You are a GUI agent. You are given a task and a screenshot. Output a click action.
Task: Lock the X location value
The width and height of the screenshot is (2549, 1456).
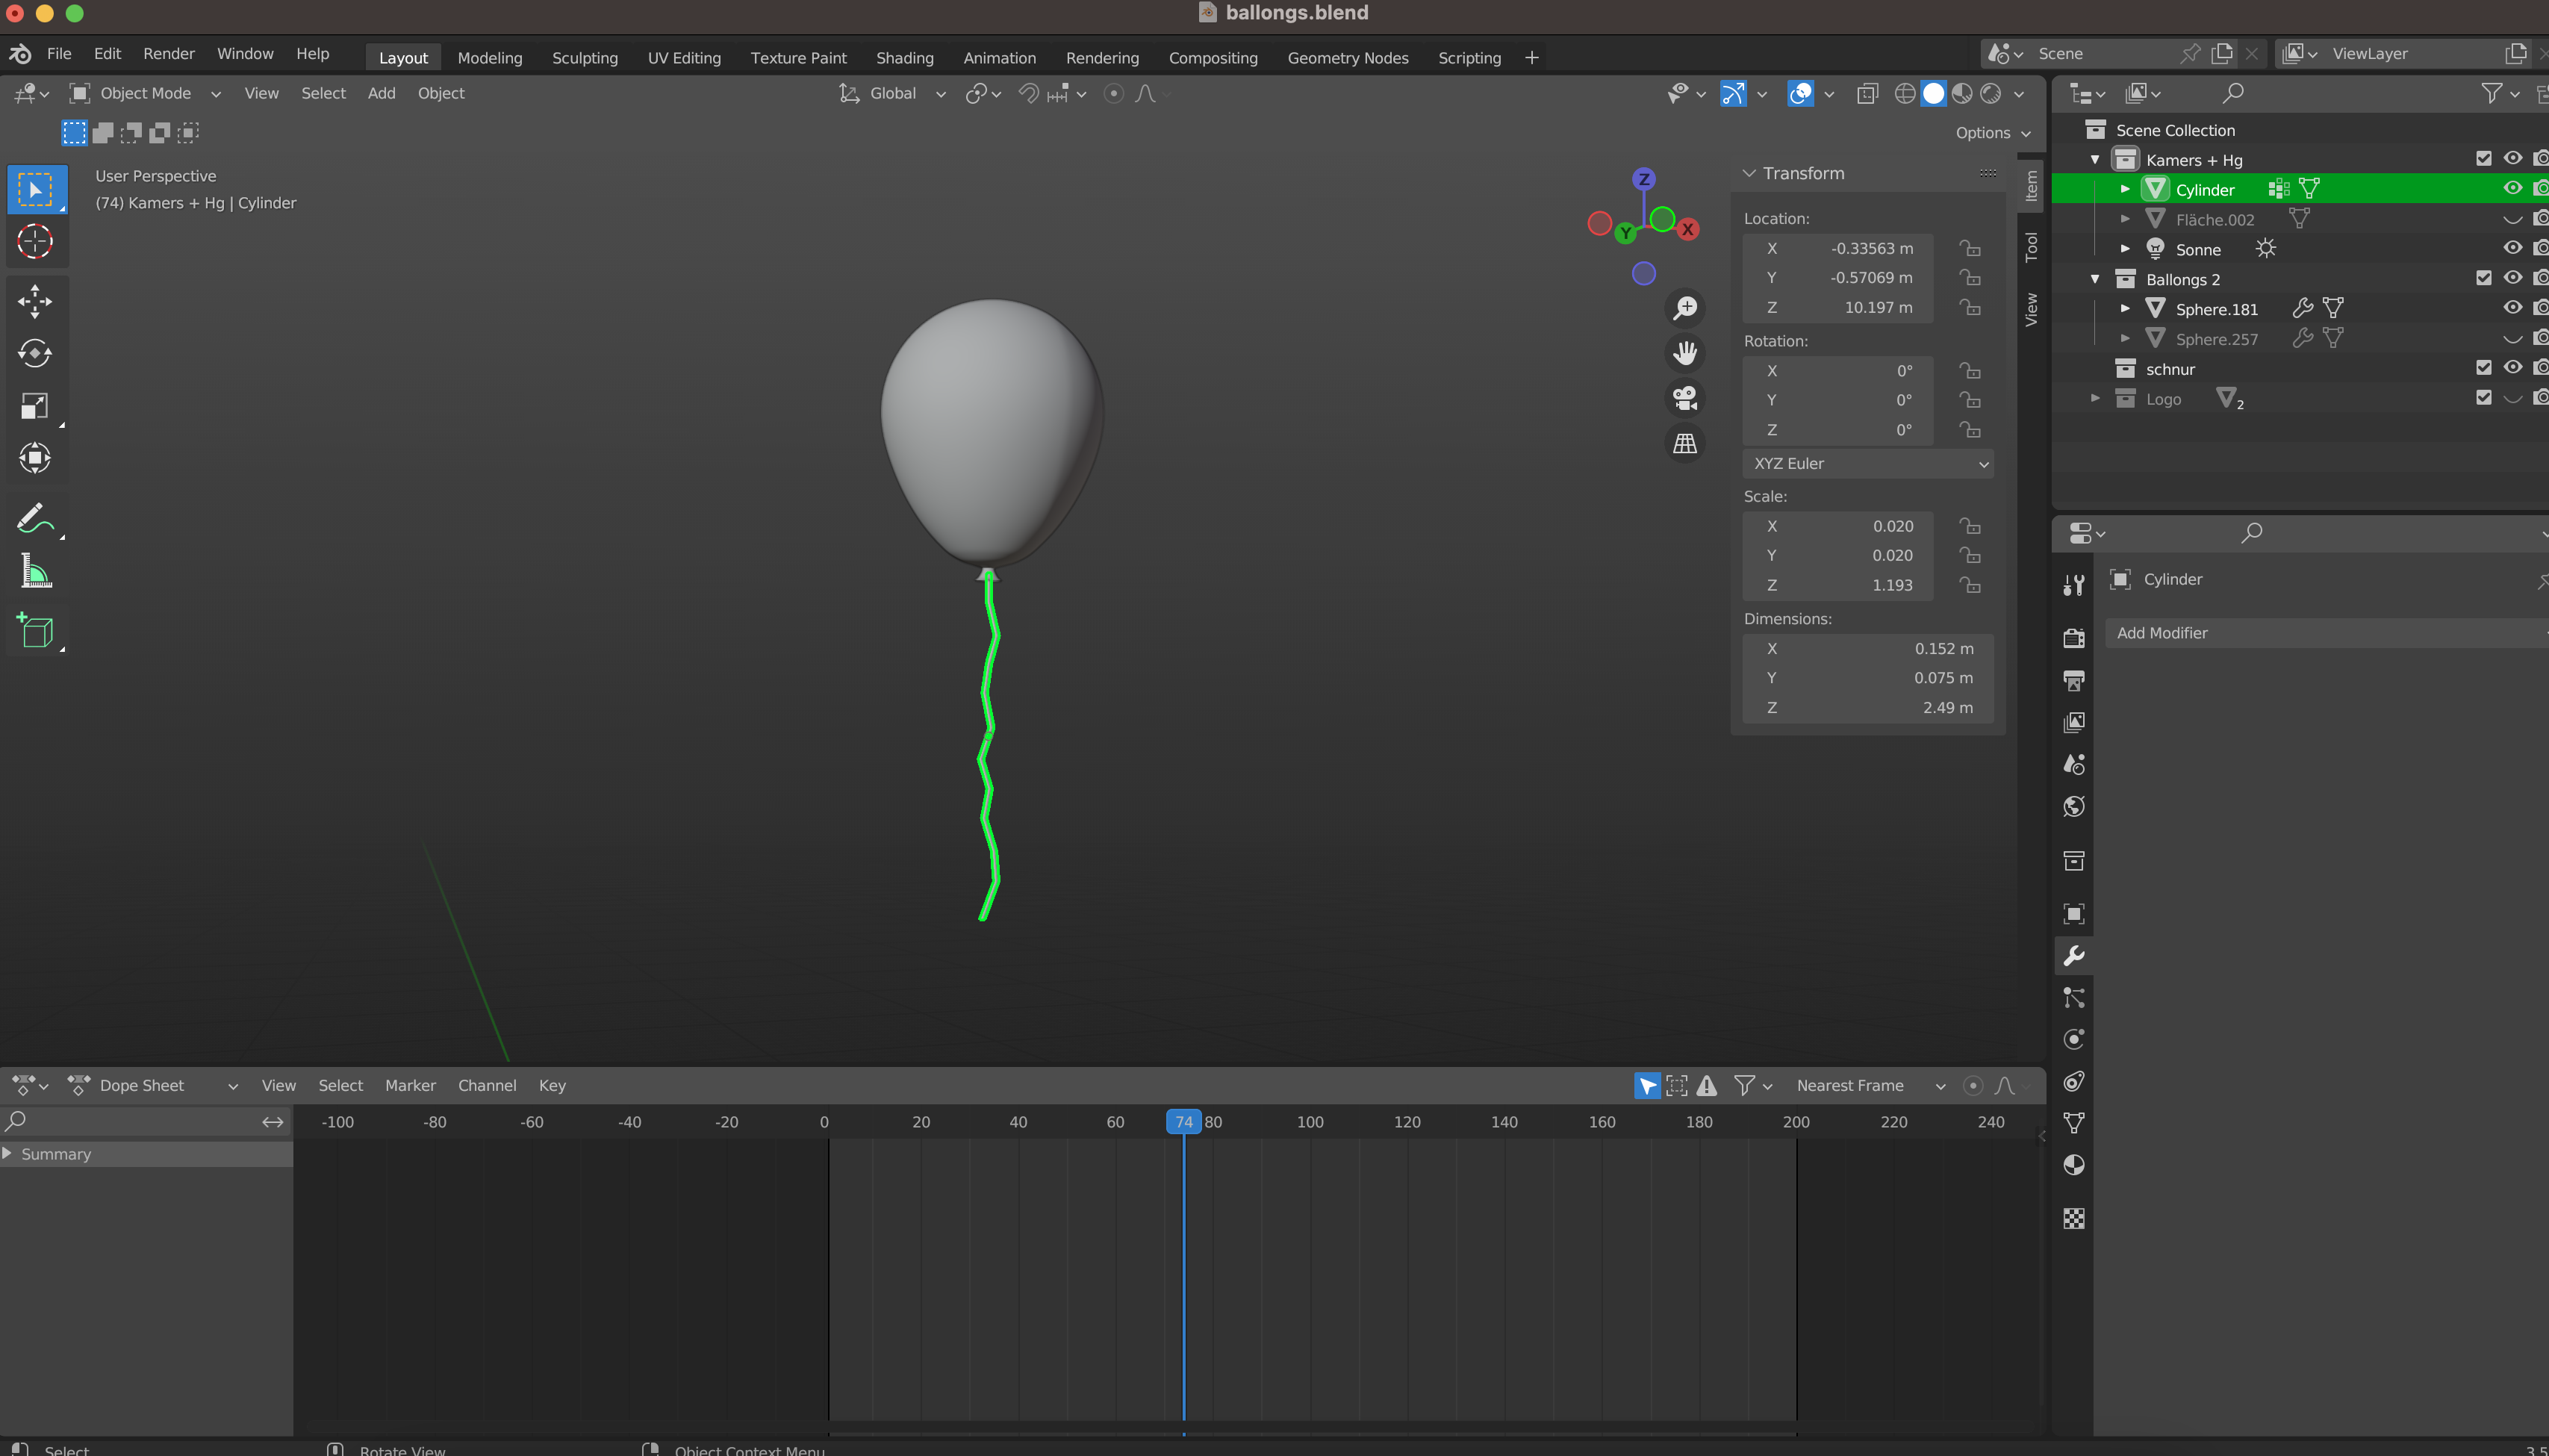tap(1969, 248)
